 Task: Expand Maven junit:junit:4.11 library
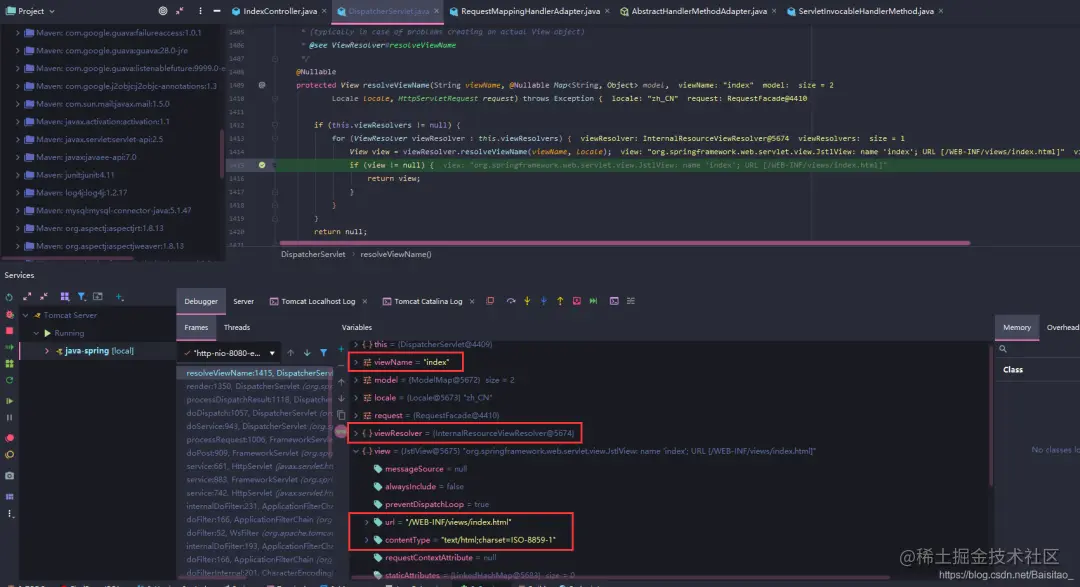[x=17, y=175]
